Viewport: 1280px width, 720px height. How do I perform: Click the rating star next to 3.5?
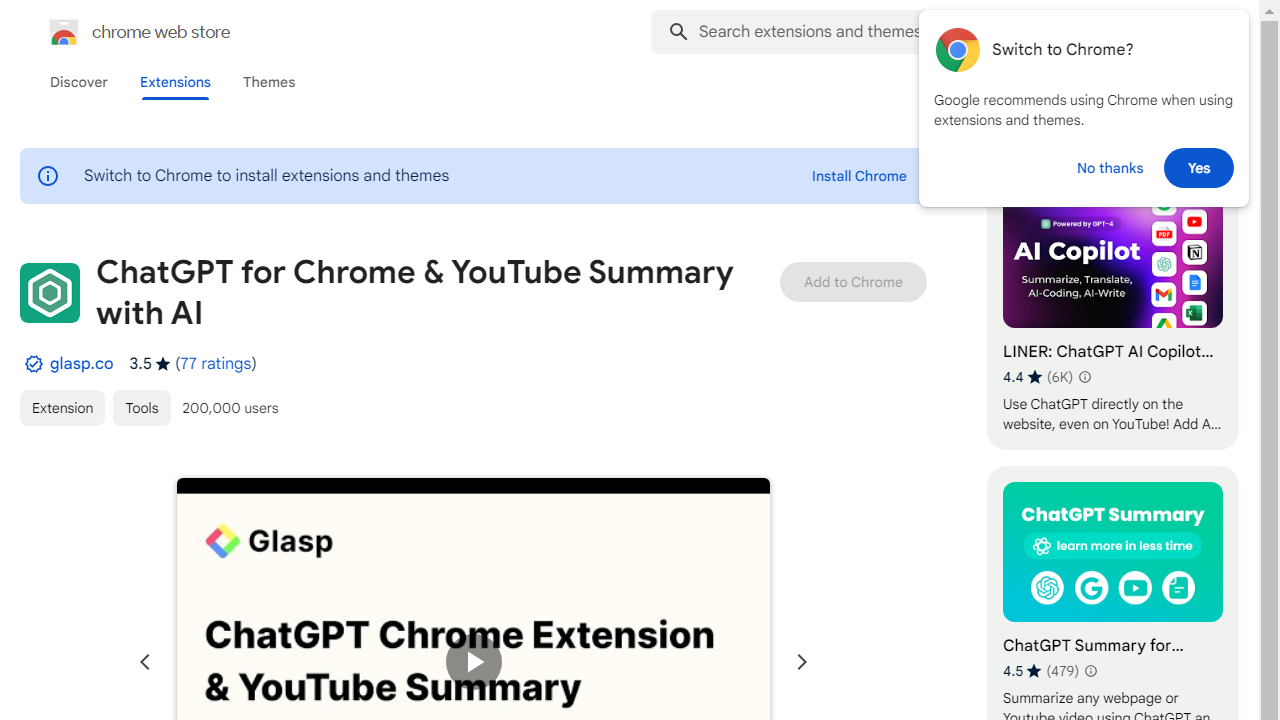pos(163,364)
